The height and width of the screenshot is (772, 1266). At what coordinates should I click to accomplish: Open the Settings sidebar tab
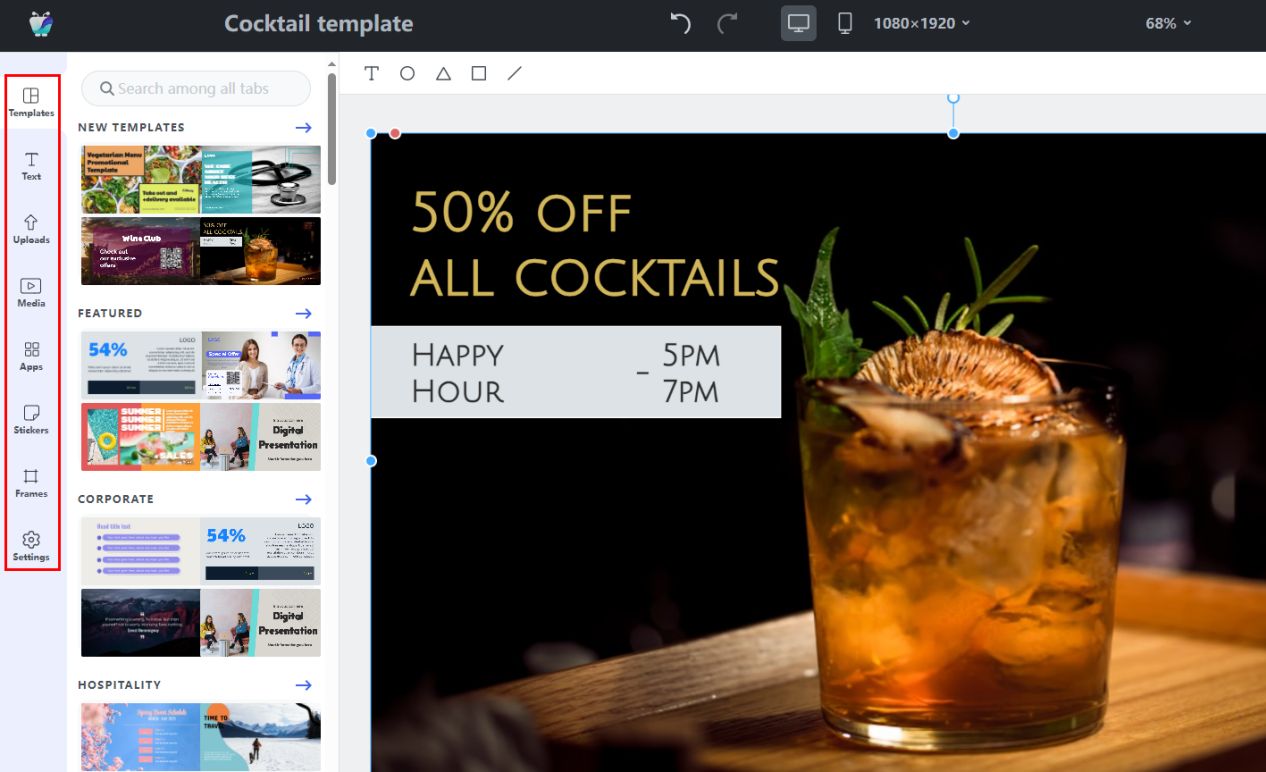tap(32, 547)
